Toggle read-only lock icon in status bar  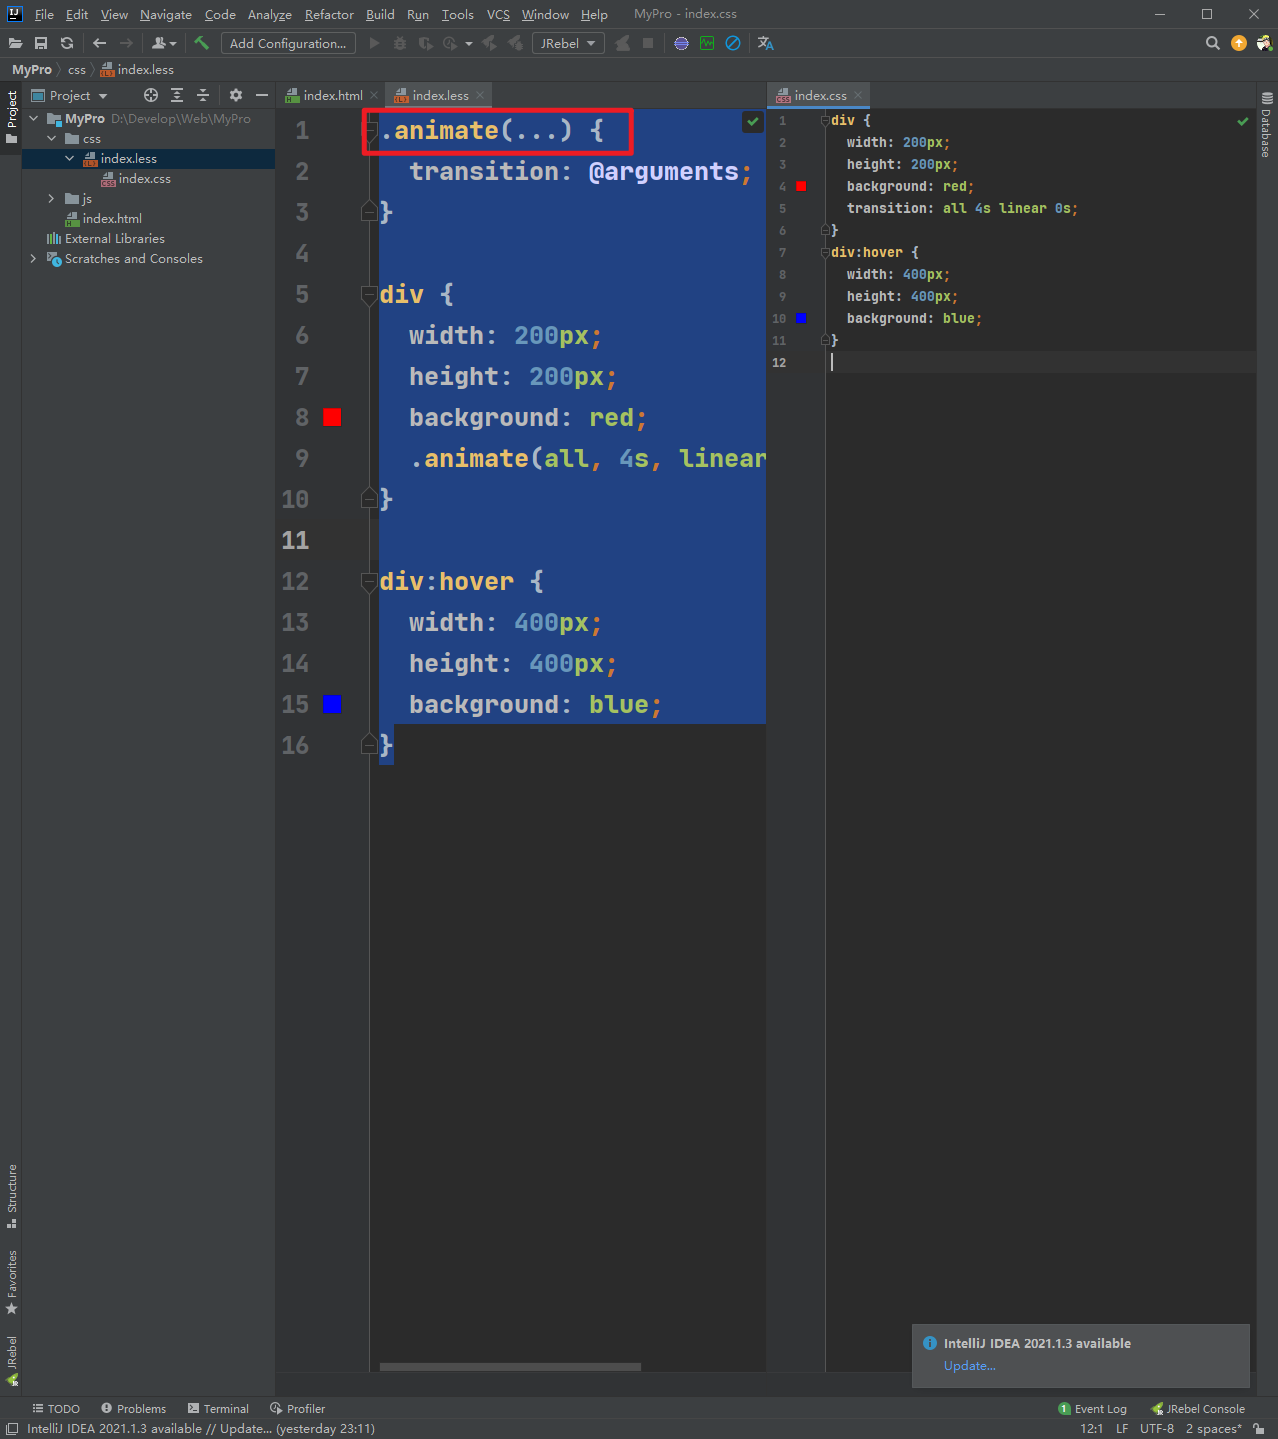pos(1259,1429)
